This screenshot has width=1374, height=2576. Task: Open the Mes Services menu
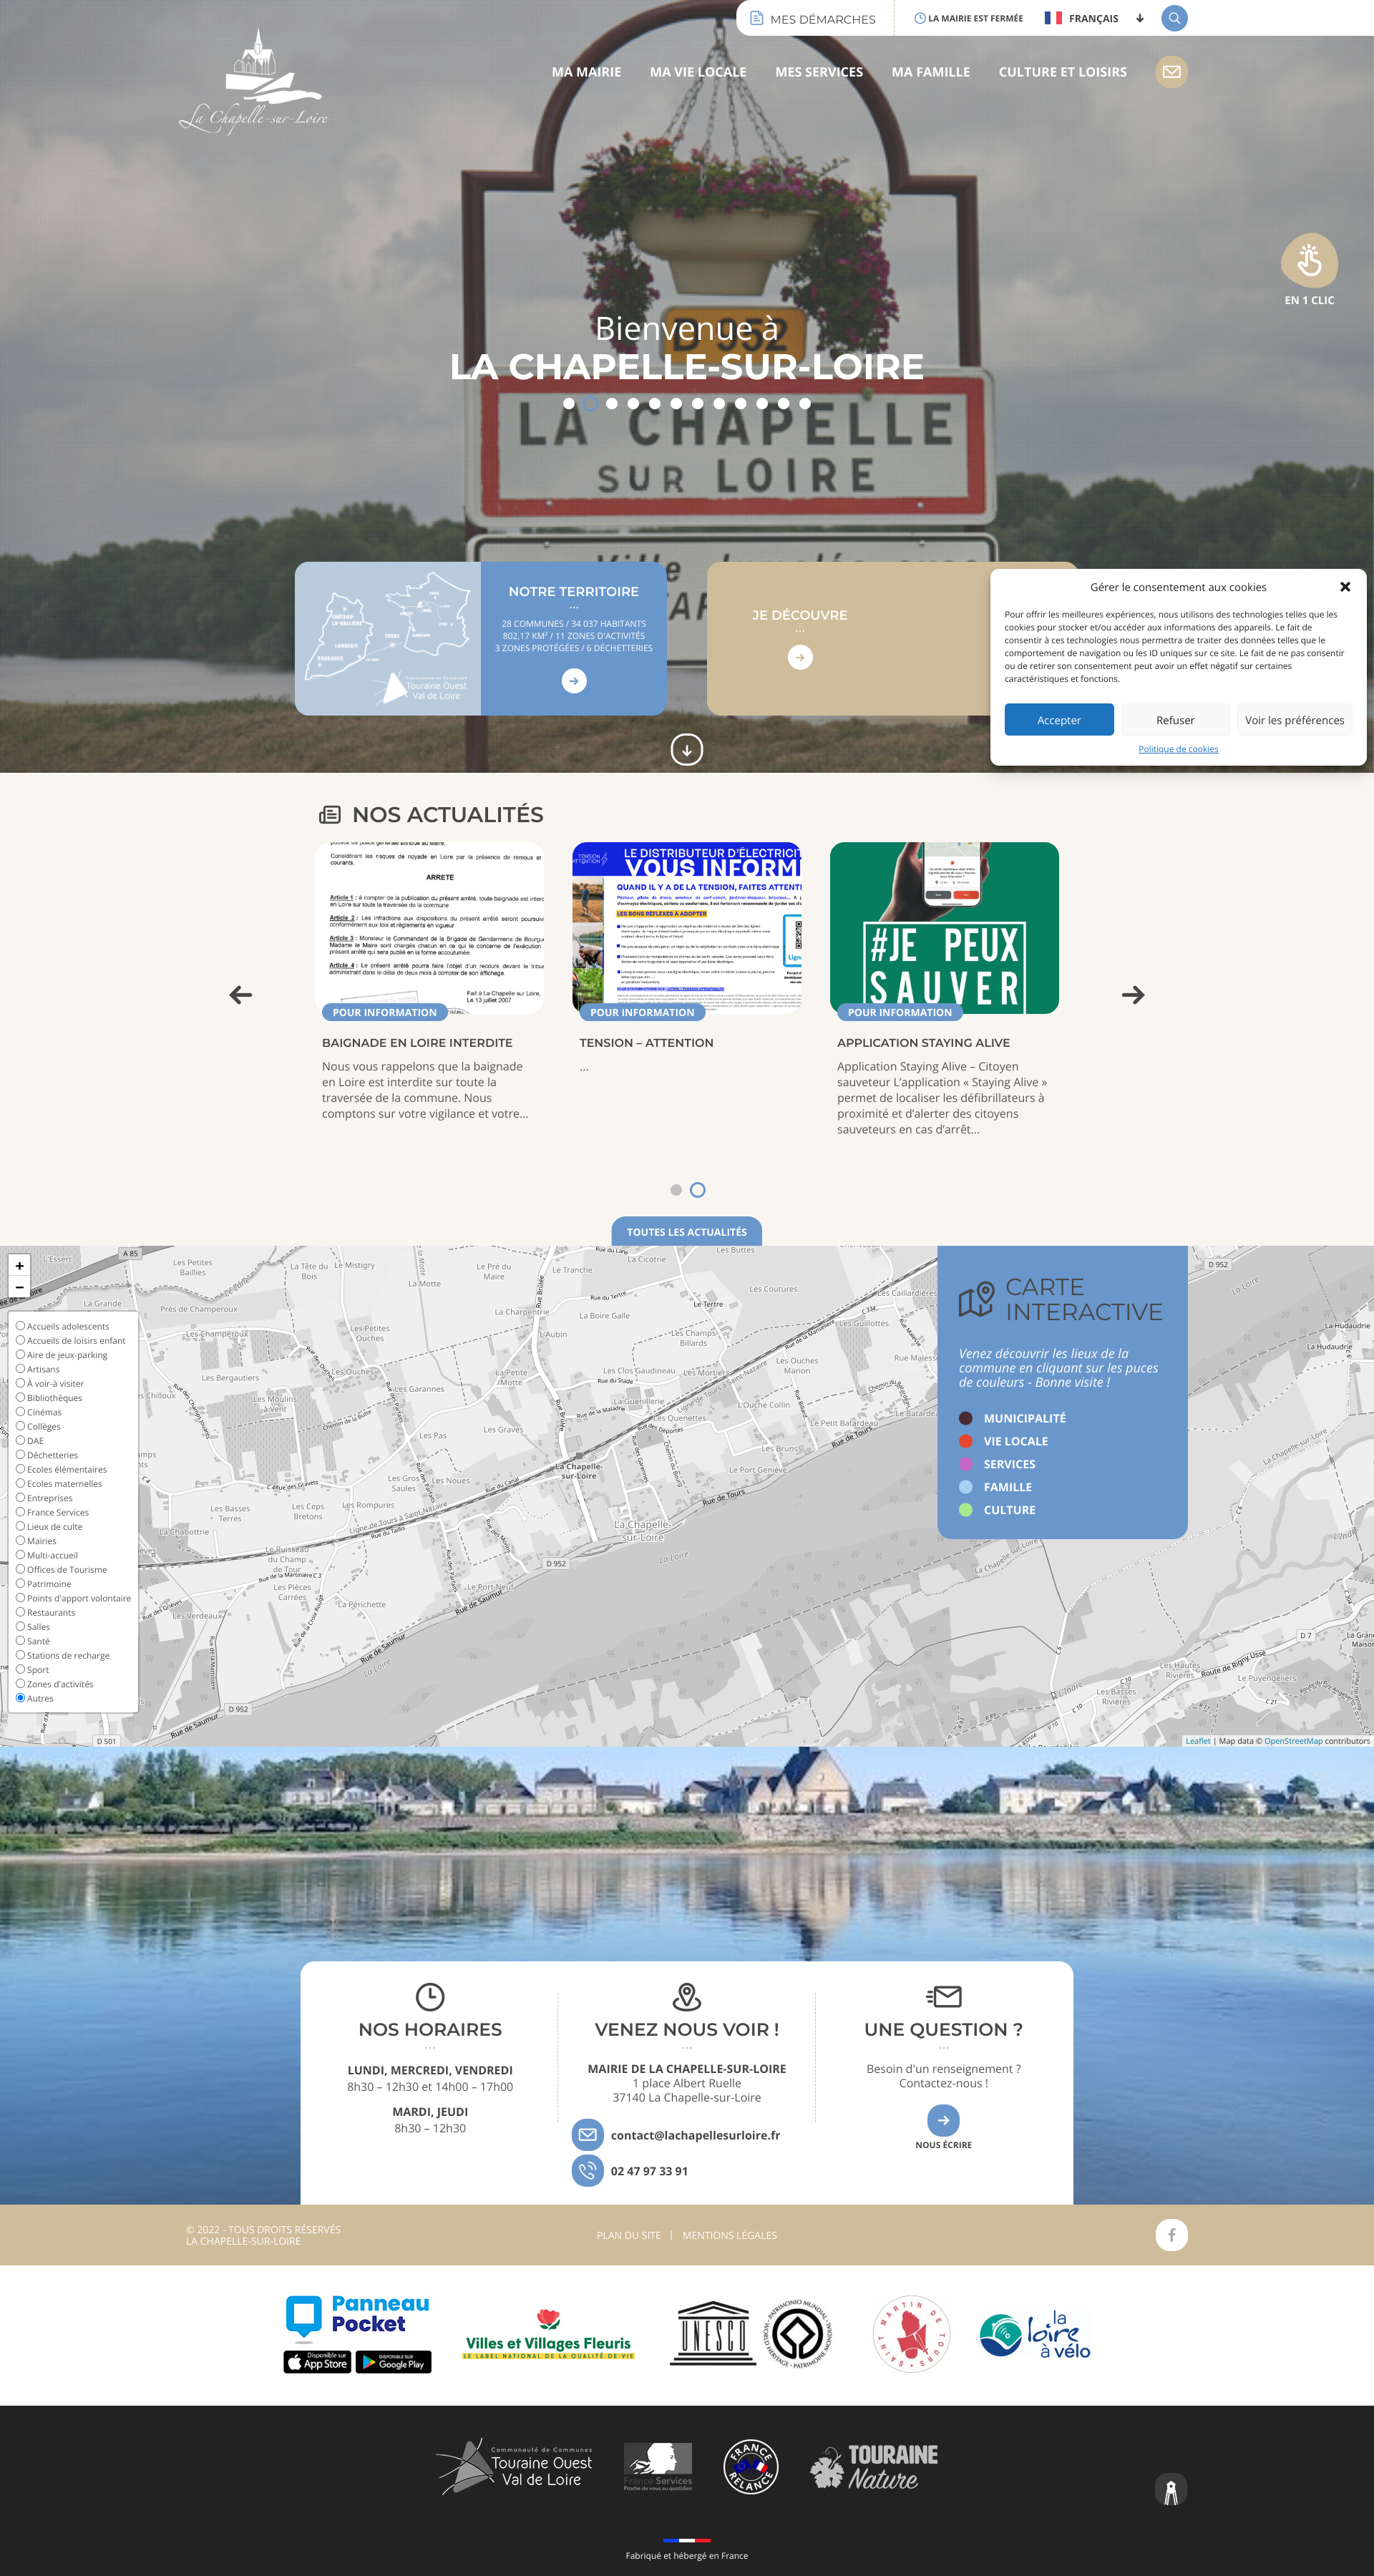pyautogui.click(x=819, y=72)
